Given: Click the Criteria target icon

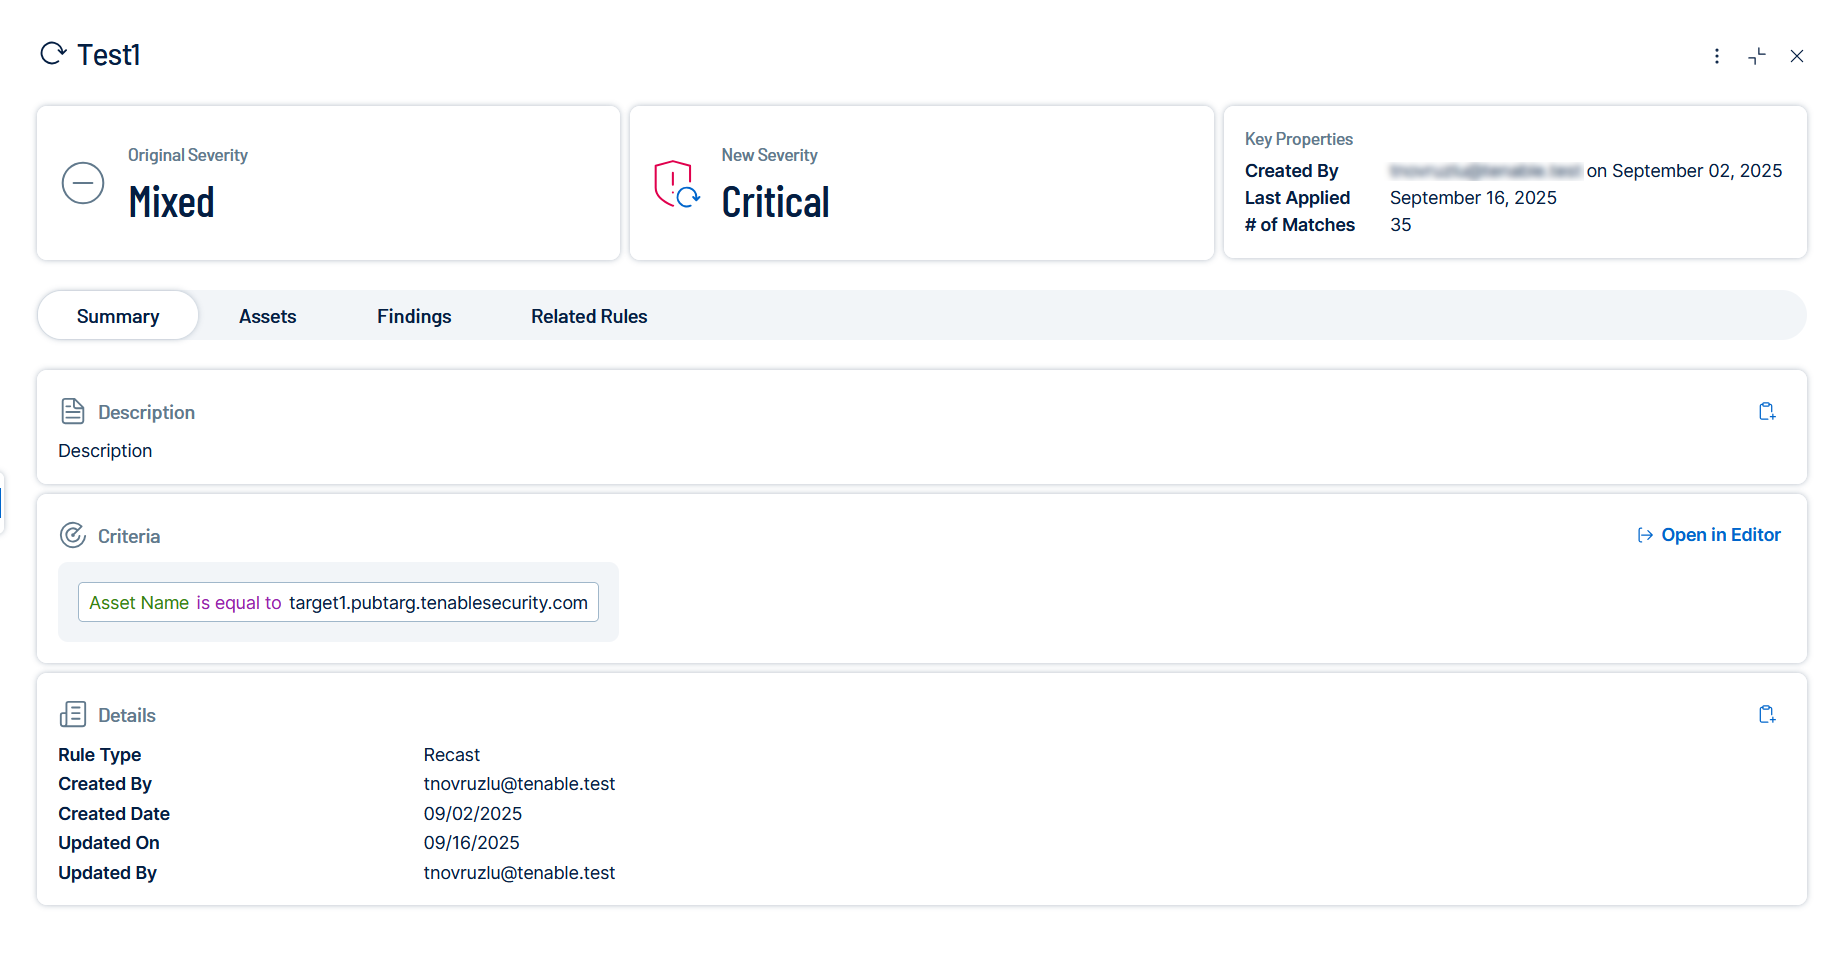Looking at the screenshot, I should 73,535.
